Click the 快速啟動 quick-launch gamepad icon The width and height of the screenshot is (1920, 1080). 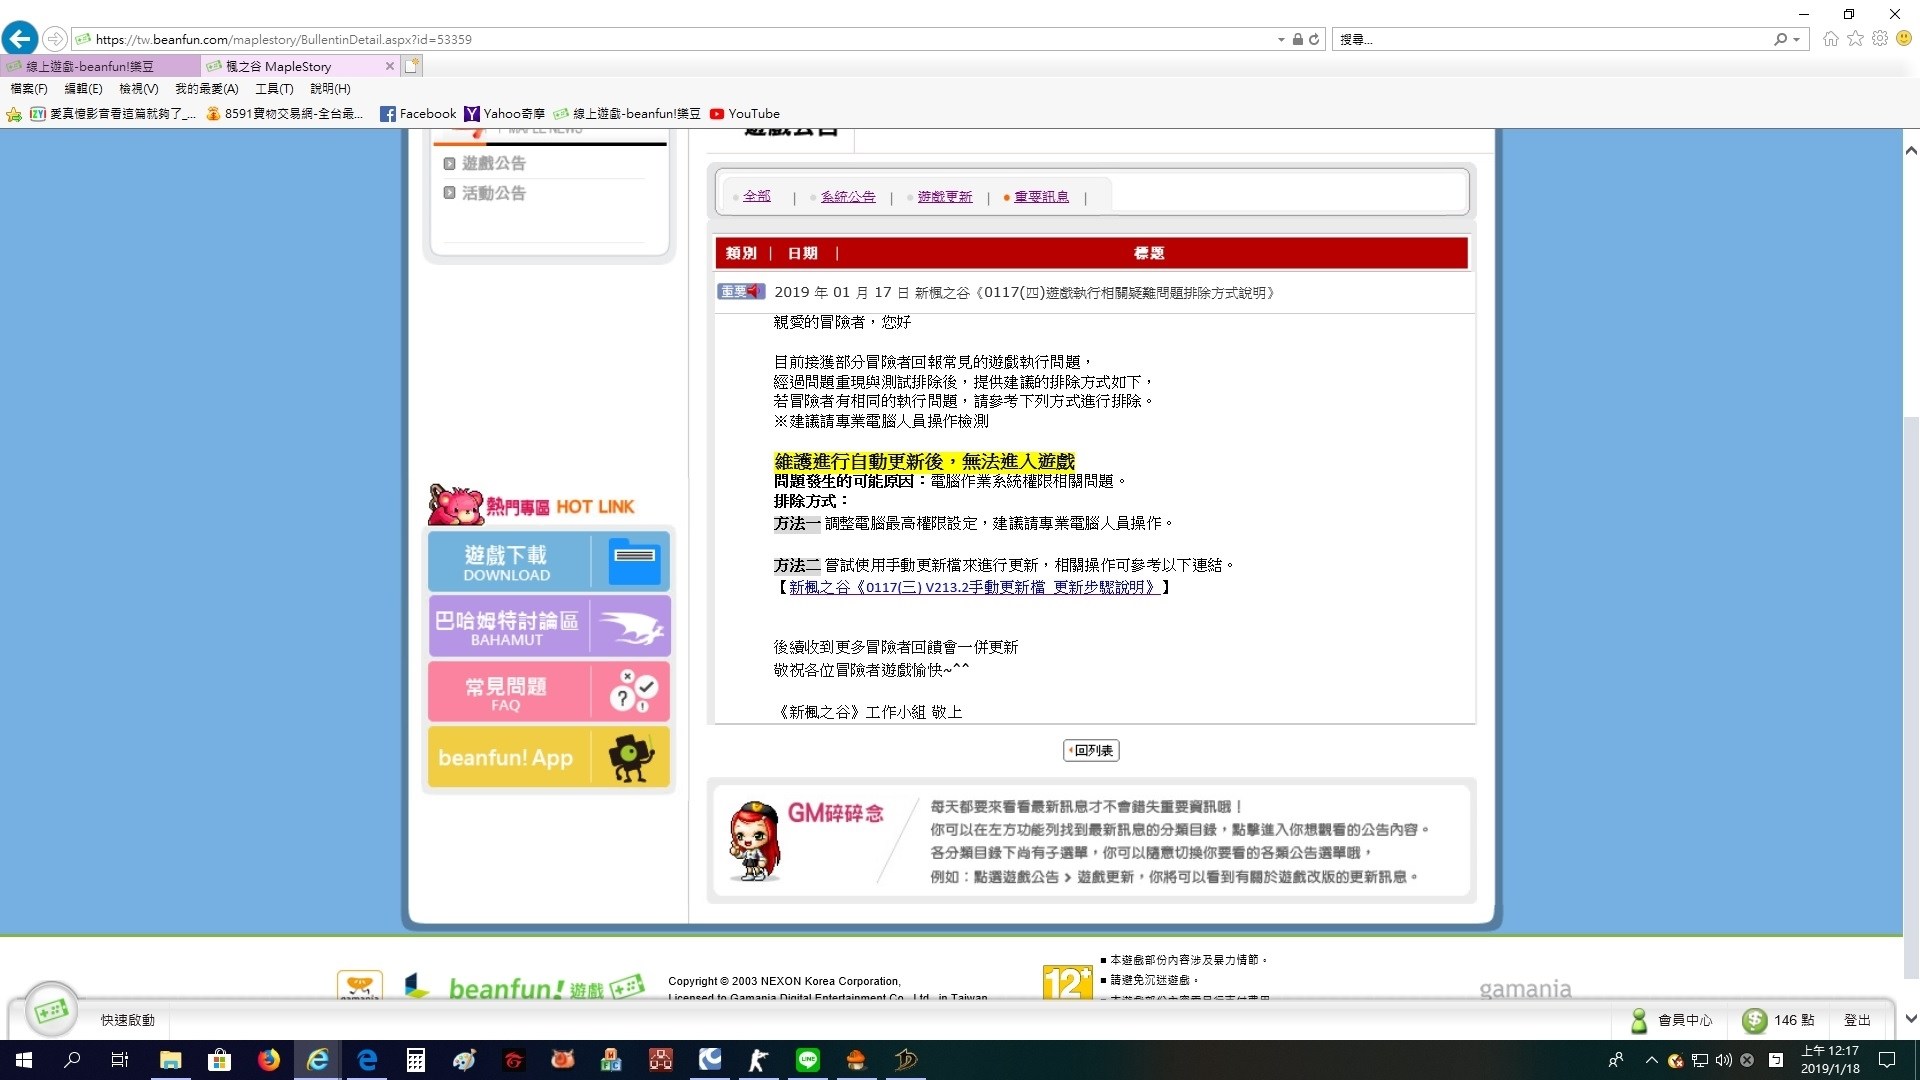coord(51,1011)
